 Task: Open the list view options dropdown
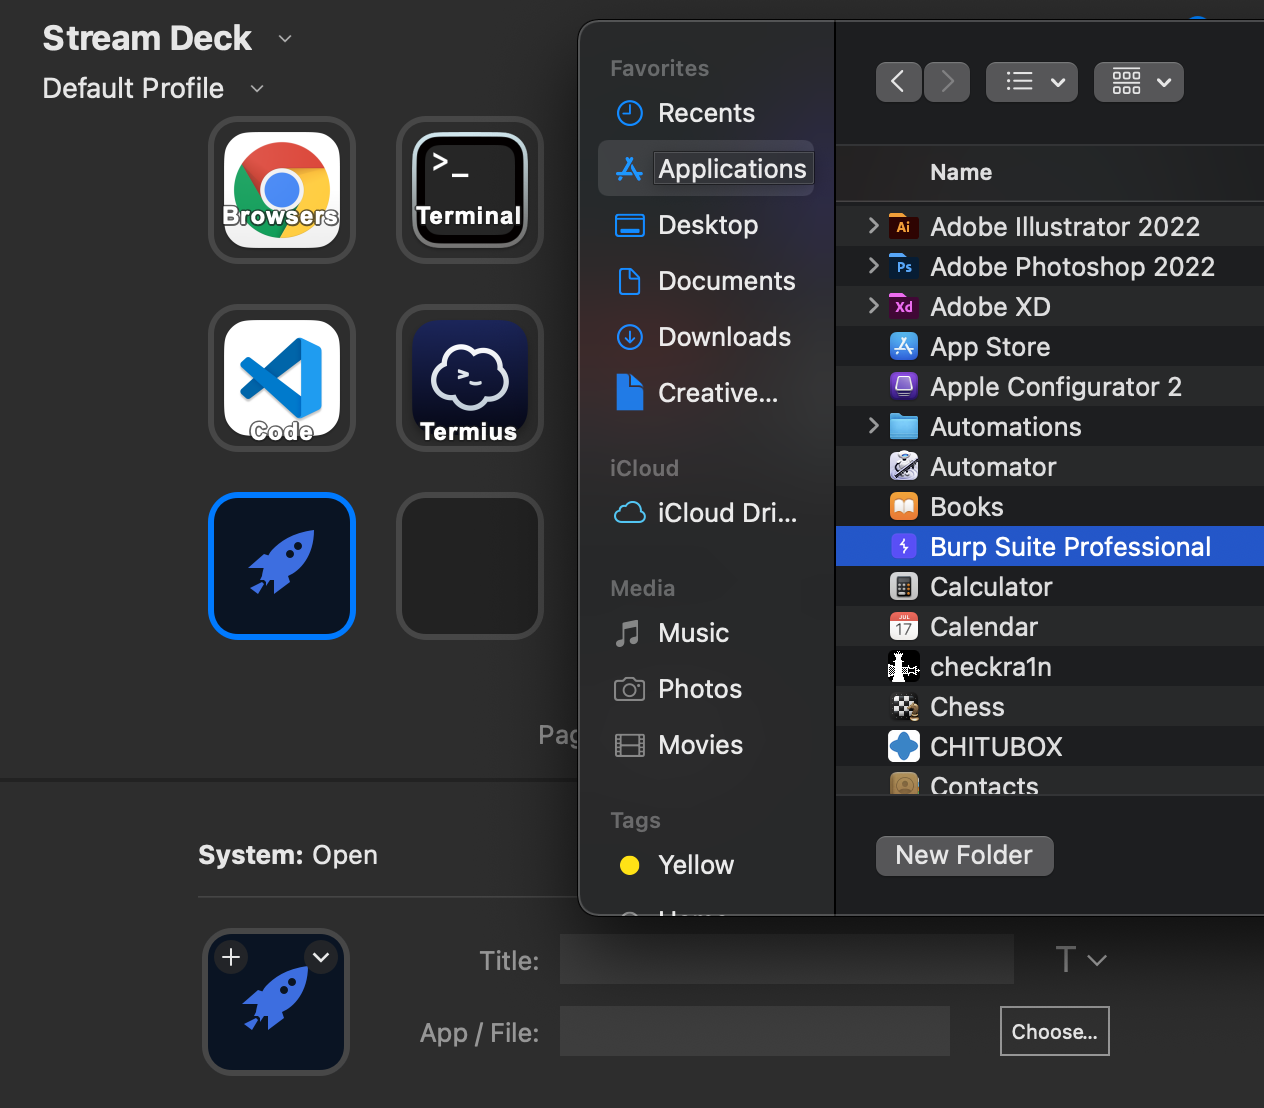click(x=1032, y=82)
